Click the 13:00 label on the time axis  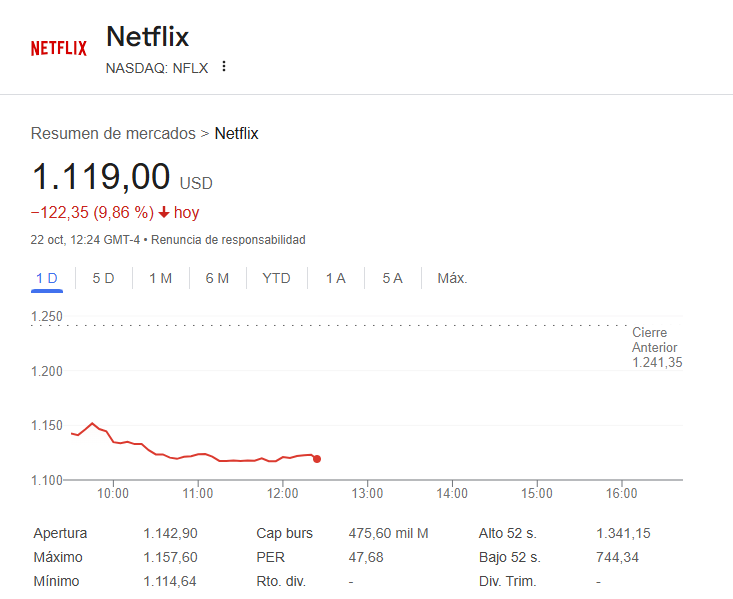368,493
